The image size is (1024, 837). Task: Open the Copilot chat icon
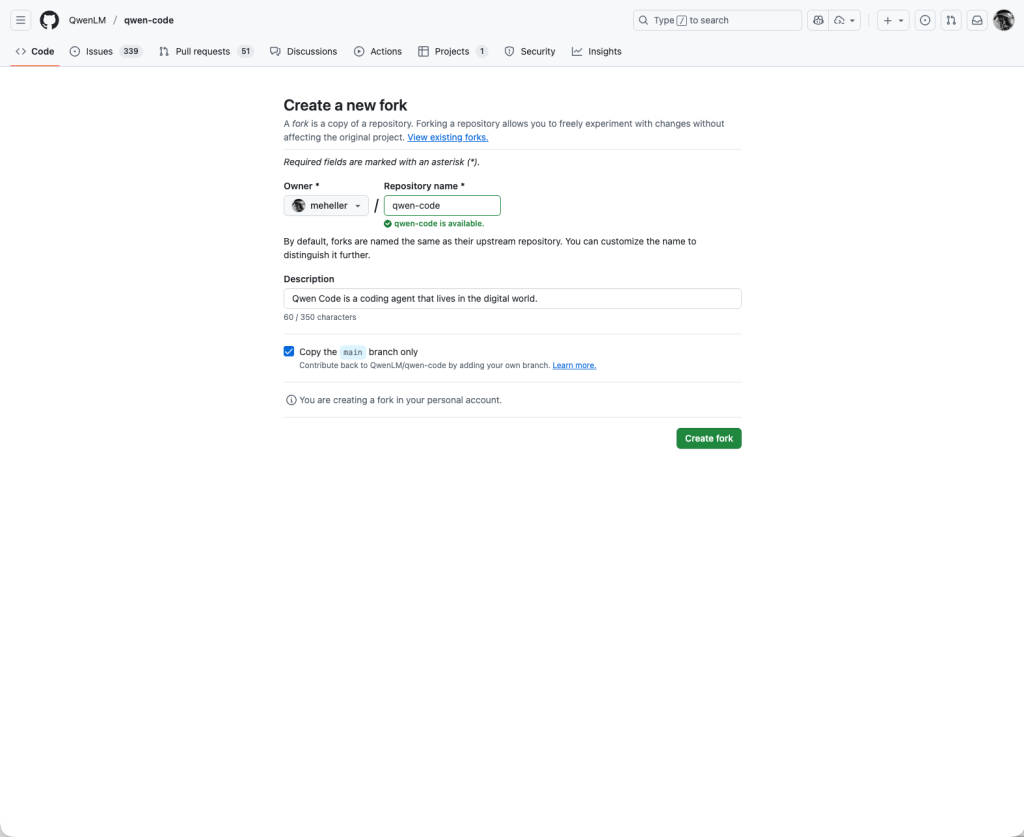pos(818,20)
